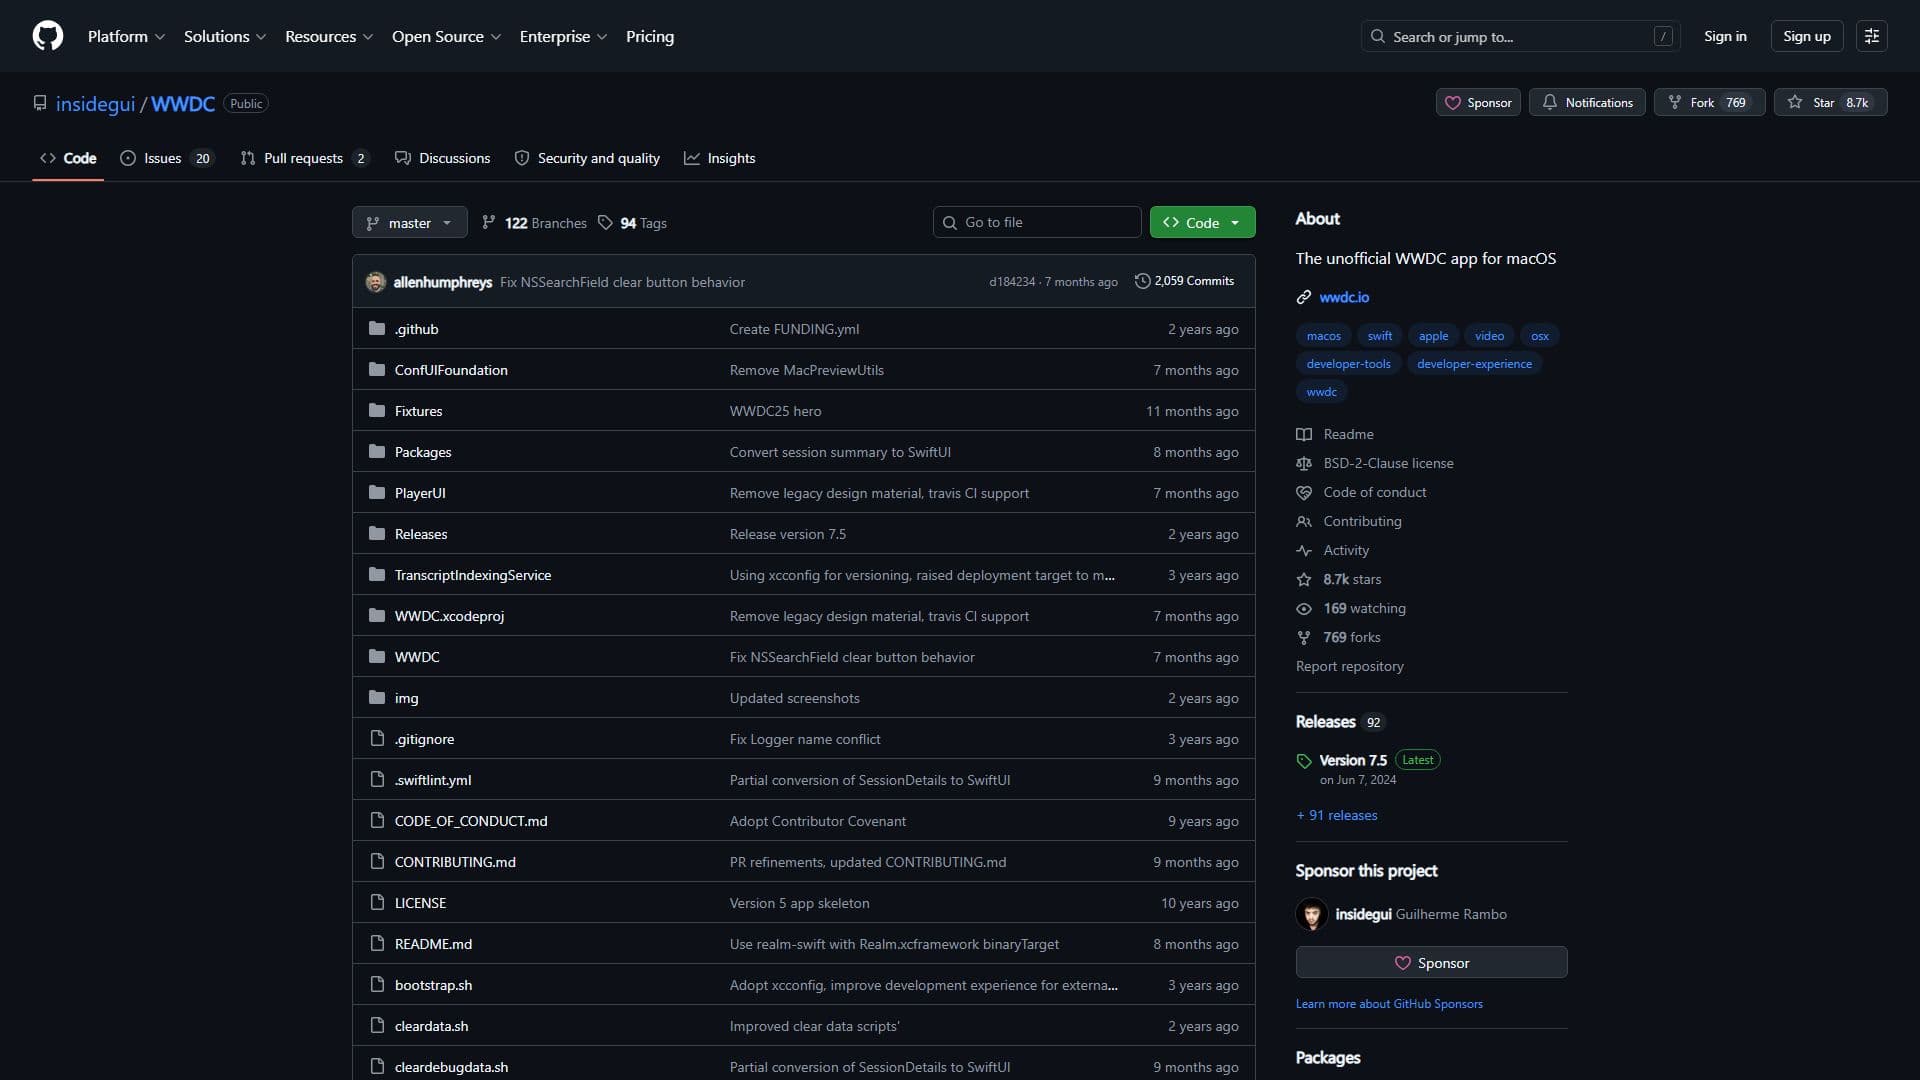The height and width of the screenshot is (1080, 1920).
Task: Open insidegui avatar in Sponsor this project
Action: tap(1312, 914)
